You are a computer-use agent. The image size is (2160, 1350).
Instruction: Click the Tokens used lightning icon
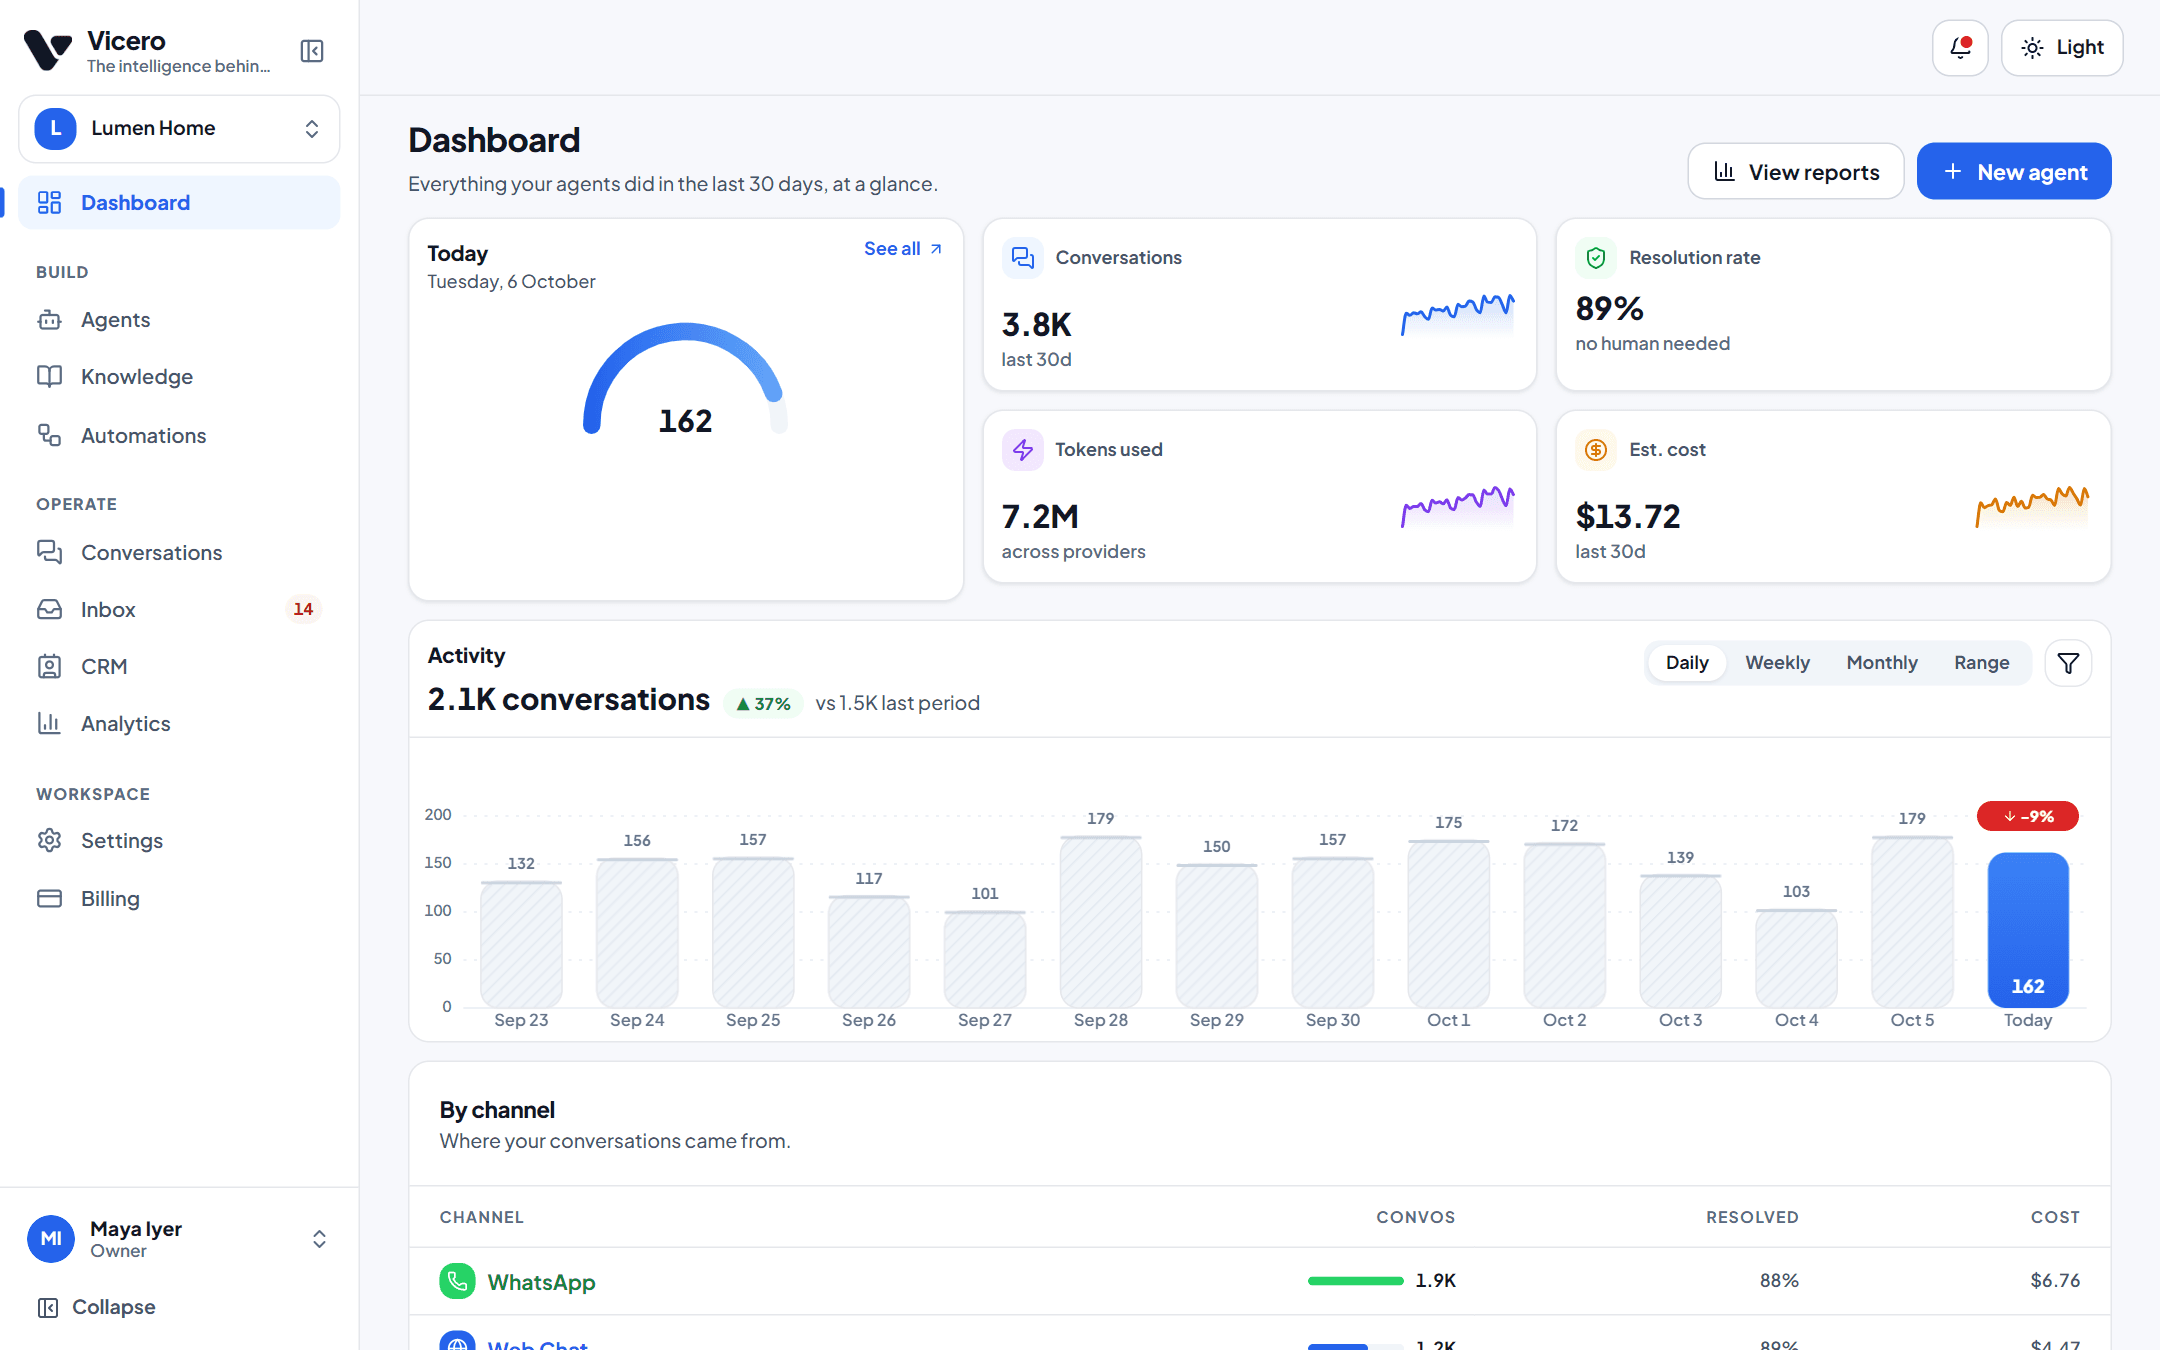[x=1023, y=450]
